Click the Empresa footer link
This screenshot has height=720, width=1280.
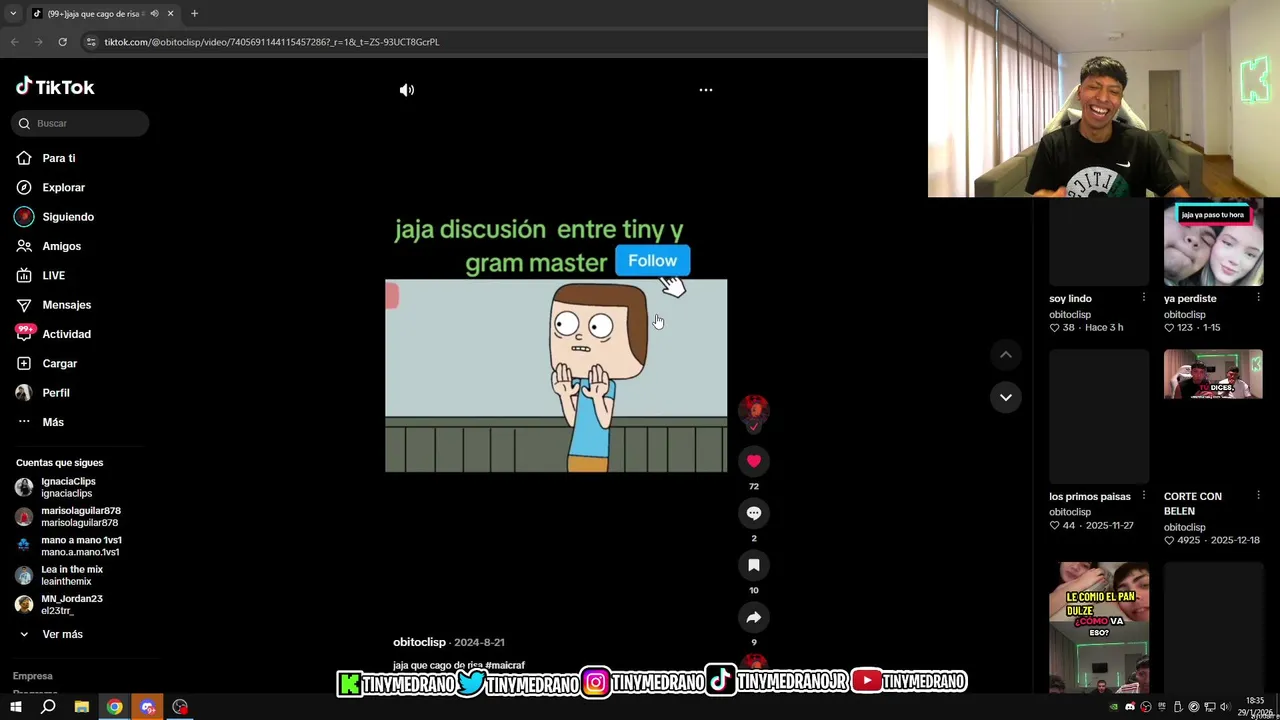coord(32,676)
